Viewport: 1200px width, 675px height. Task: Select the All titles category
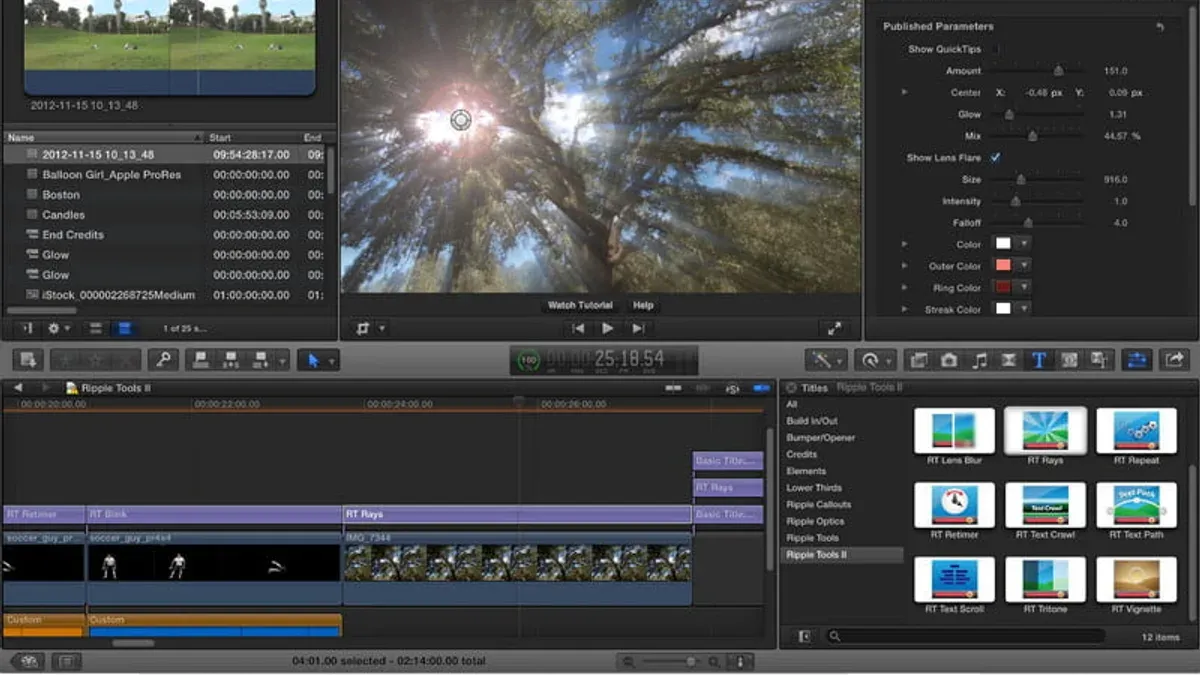pos(792,404)
